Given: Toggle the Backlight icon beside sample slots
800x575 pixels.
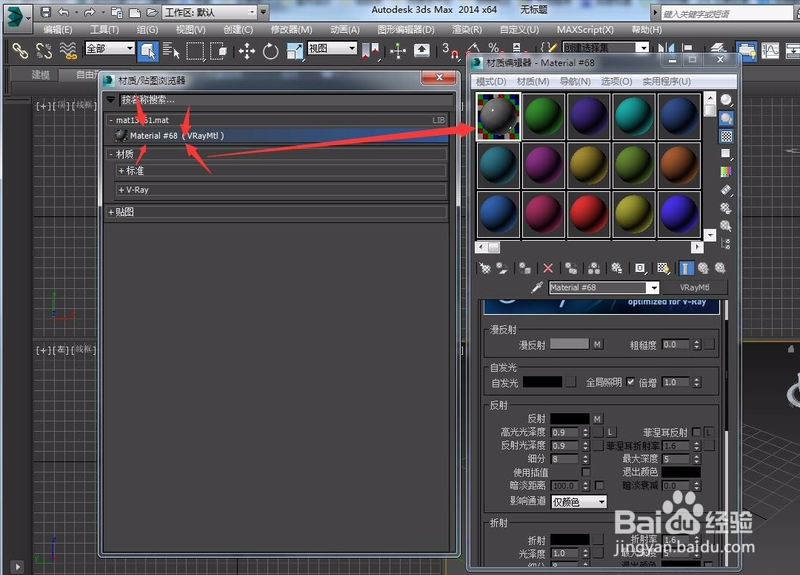Looking at the screenshot, I should click(x=726, y=118).
